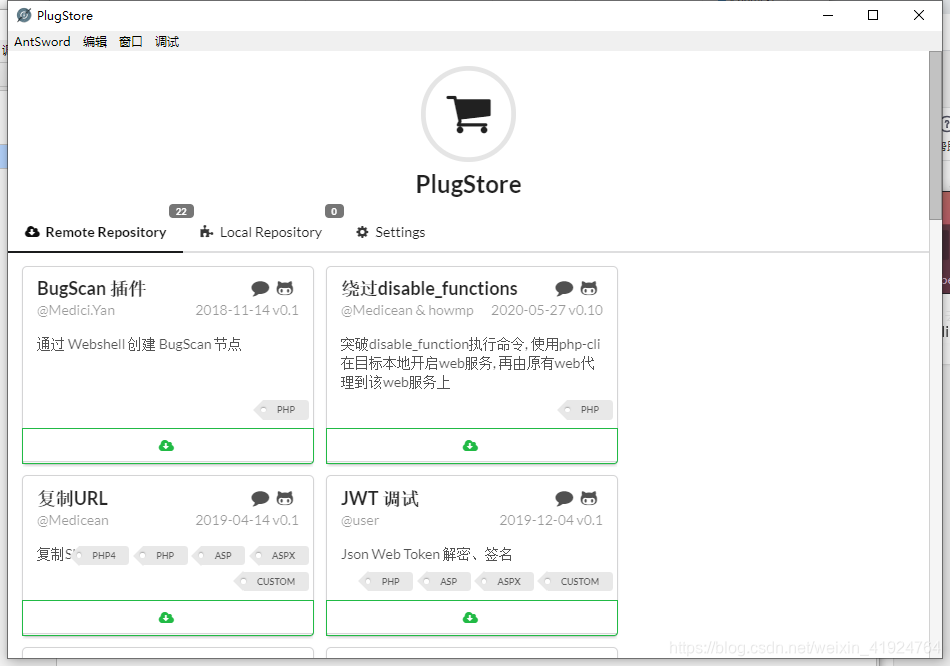Open comments for 绕过disable_functions plugin
The width and height of the screenshot is (950, 666).
tap(564, 288)
